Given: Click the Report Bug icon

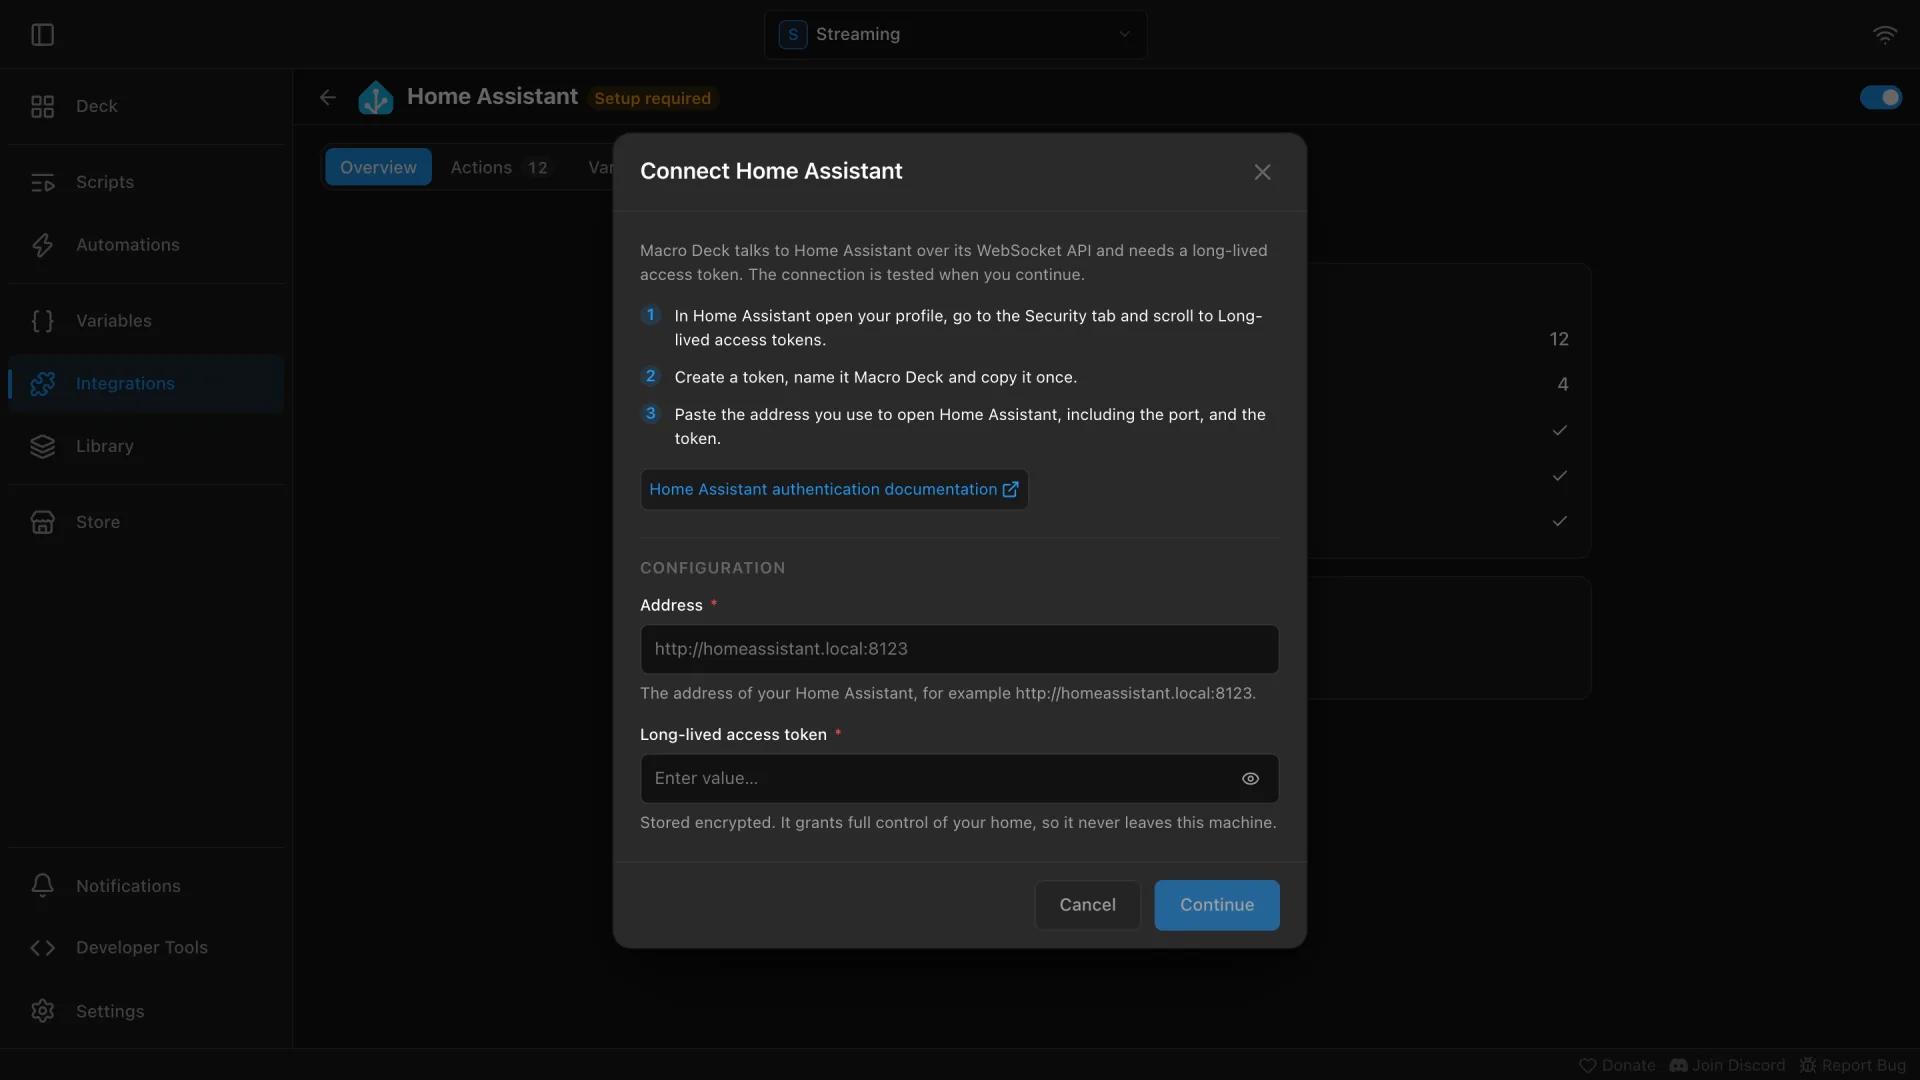Looking at the screenshot, I should point(1808,1065).
